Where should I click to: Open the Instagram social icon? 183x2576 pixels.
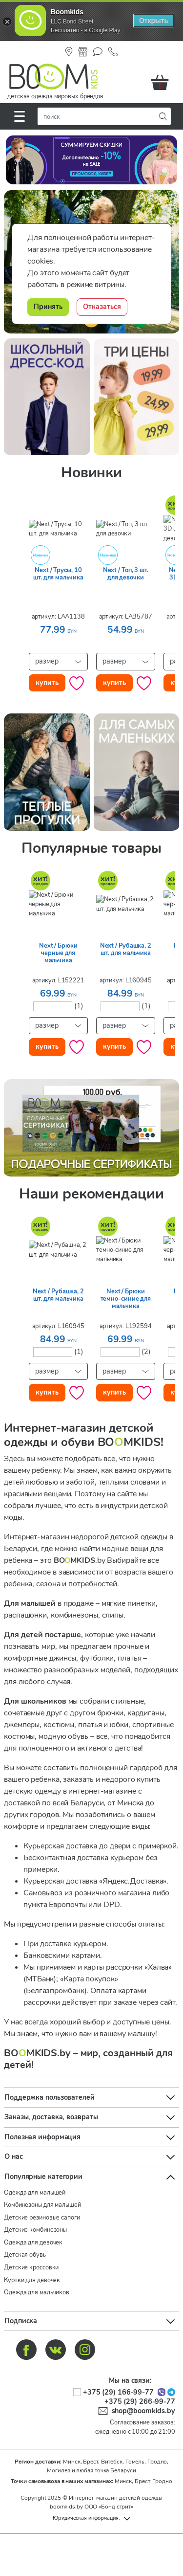86,2349
